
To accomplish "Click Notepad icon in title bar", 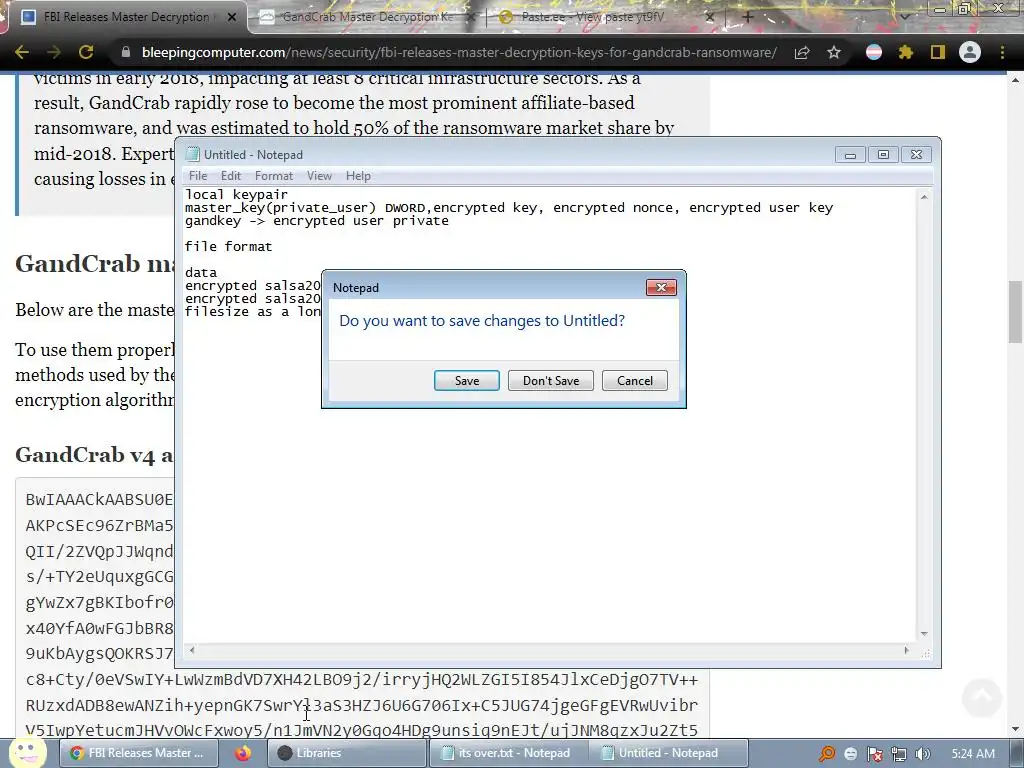I will pyautogui.click(x=192, y=154).
